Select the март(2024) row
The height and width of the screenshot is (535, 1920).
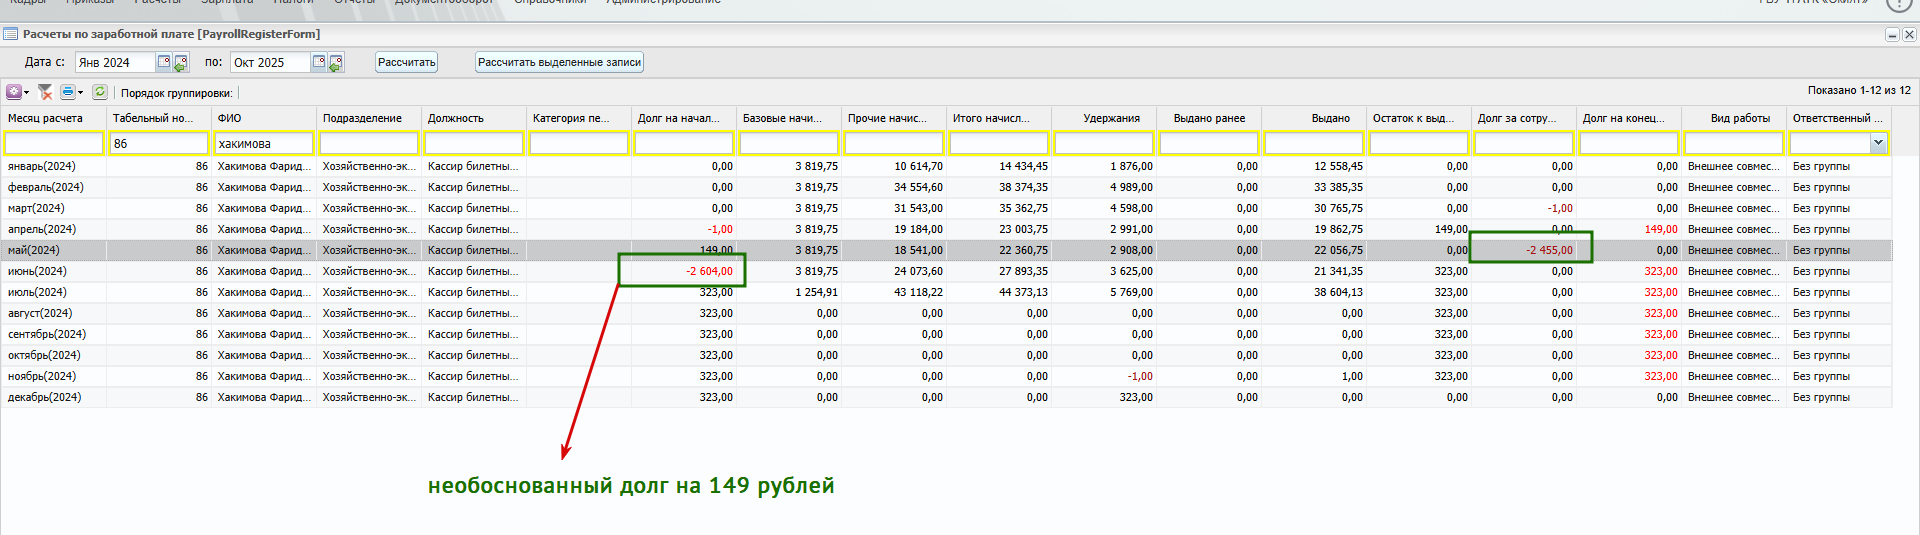pyautogui.click(x=946, y=208)
